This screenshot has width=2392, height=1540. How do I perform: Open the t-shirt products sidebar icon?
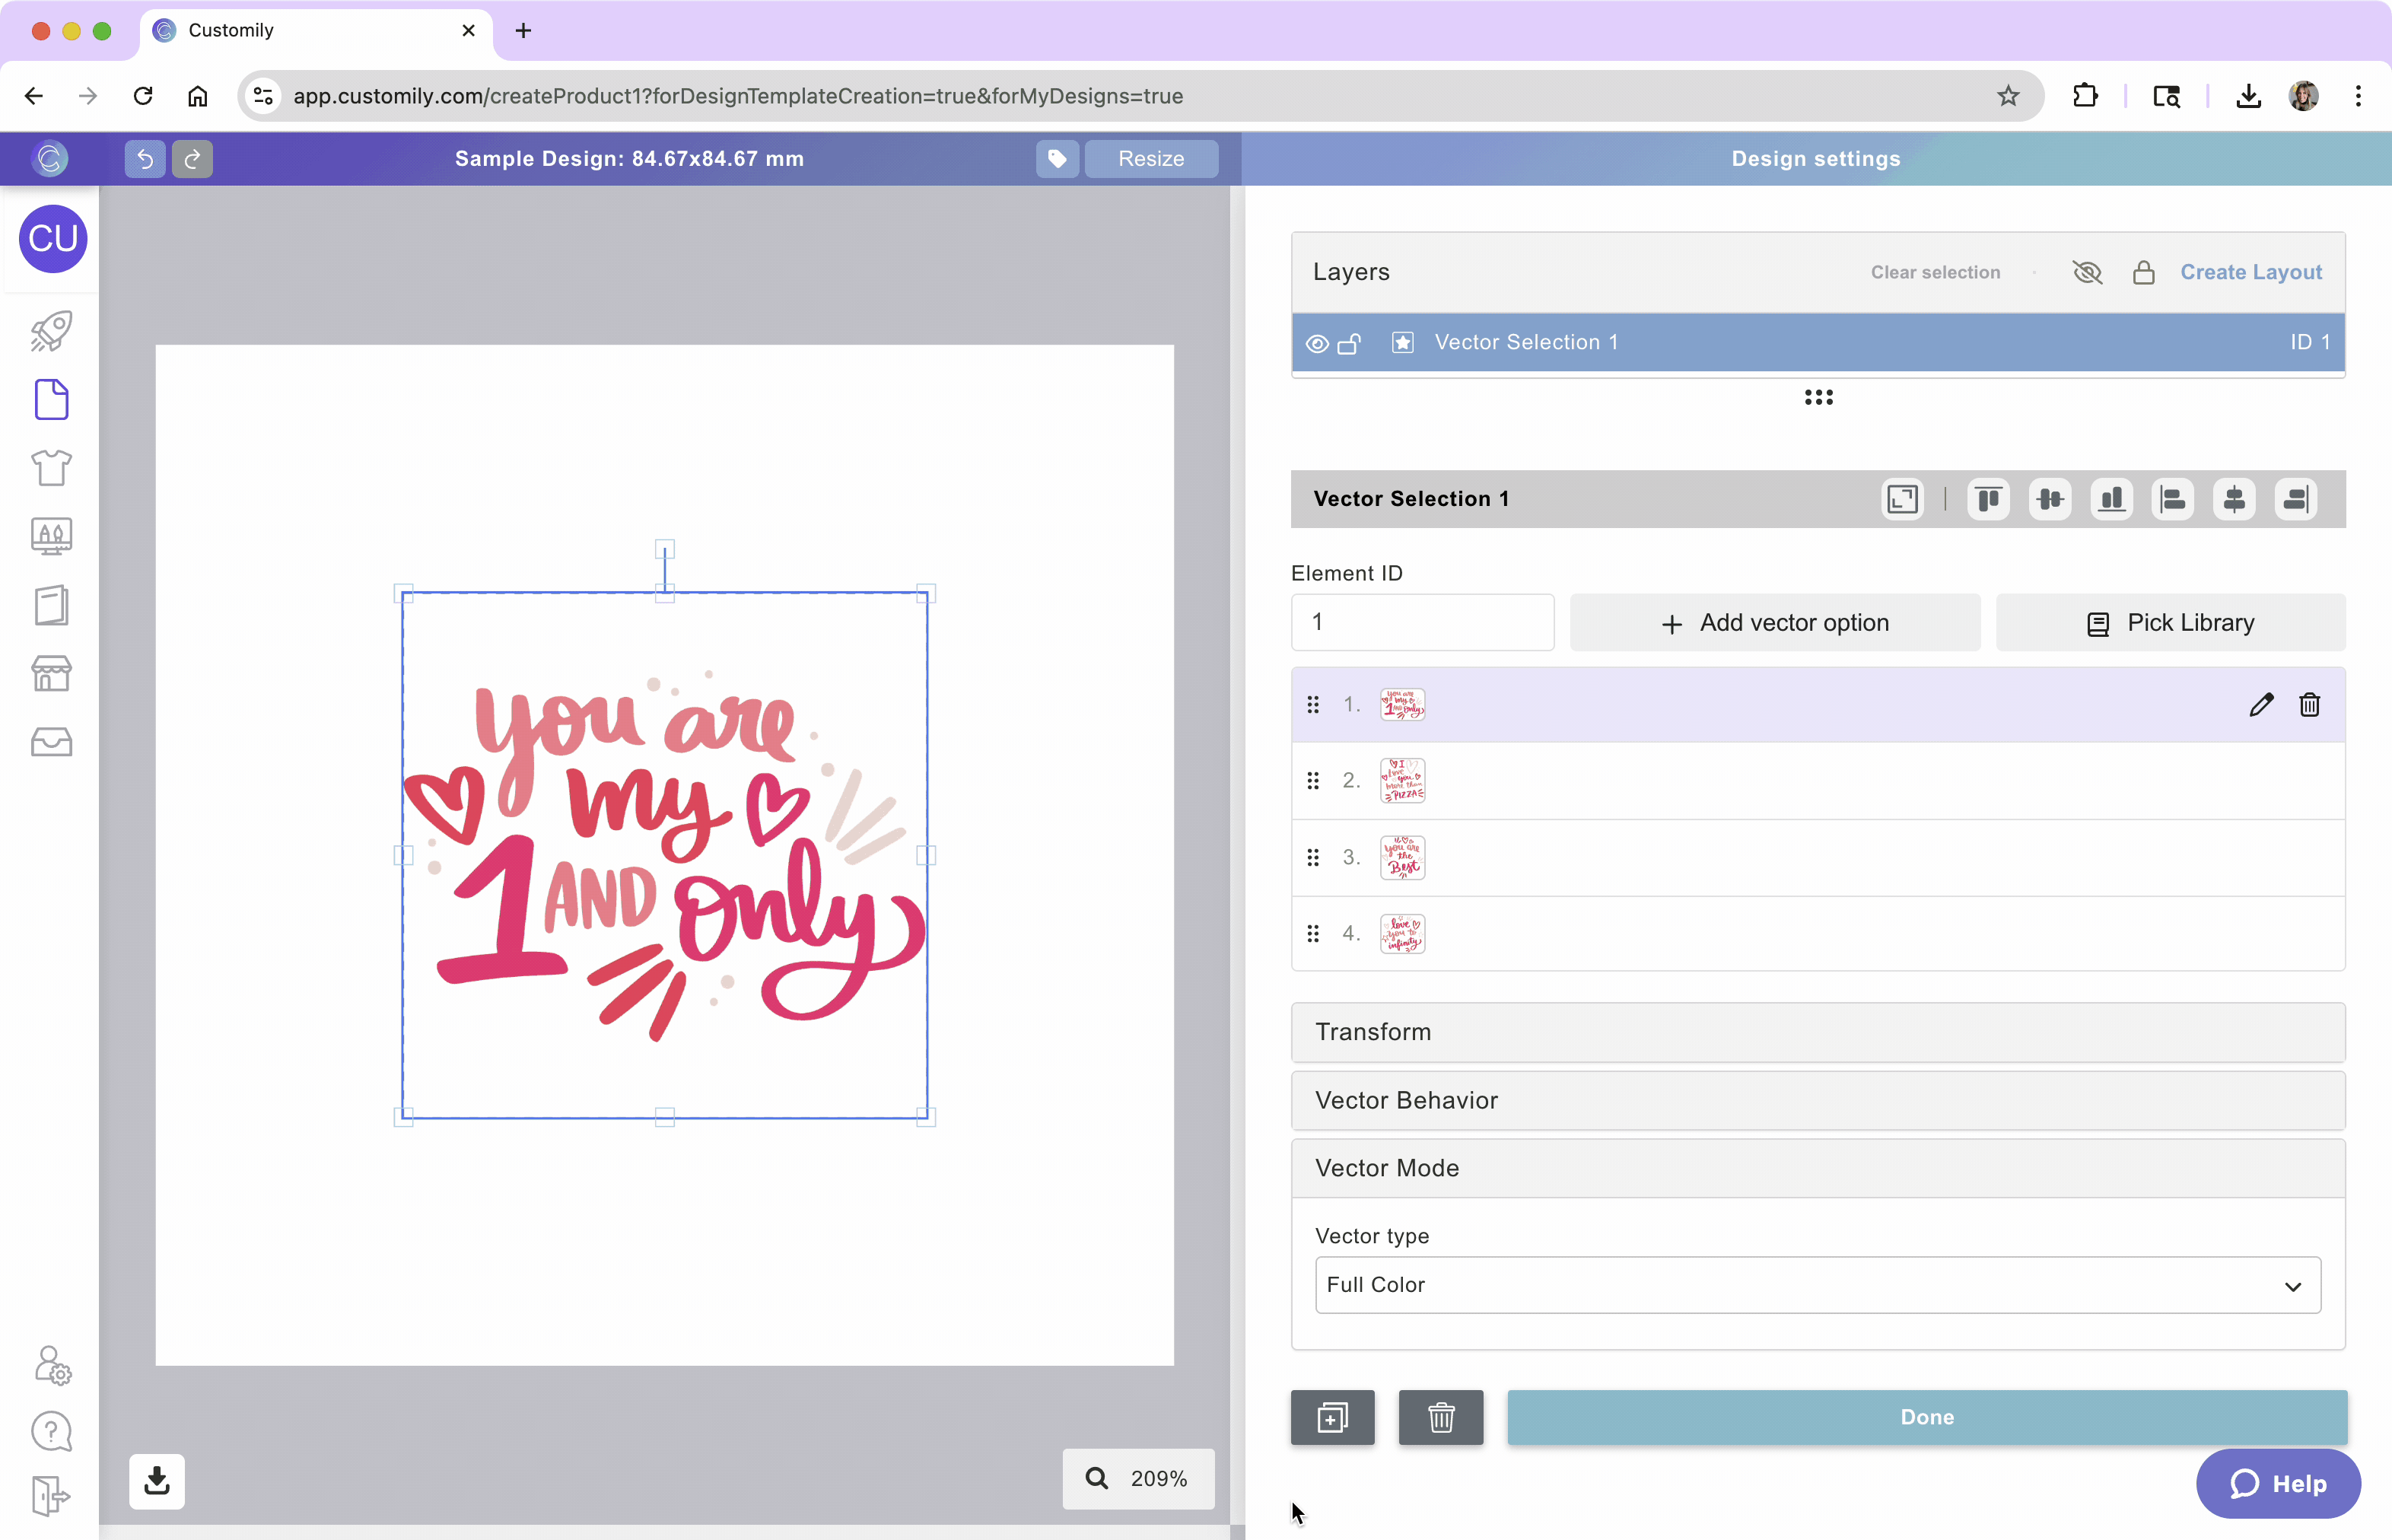pyautogui.click(x=51, y=467)
